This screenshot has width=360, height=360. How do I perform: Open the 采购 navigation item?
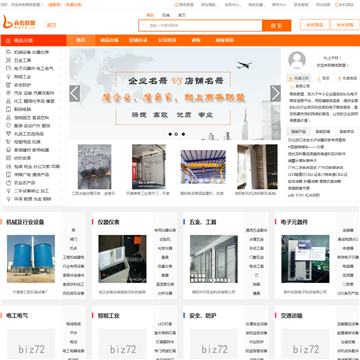(196, 40)
